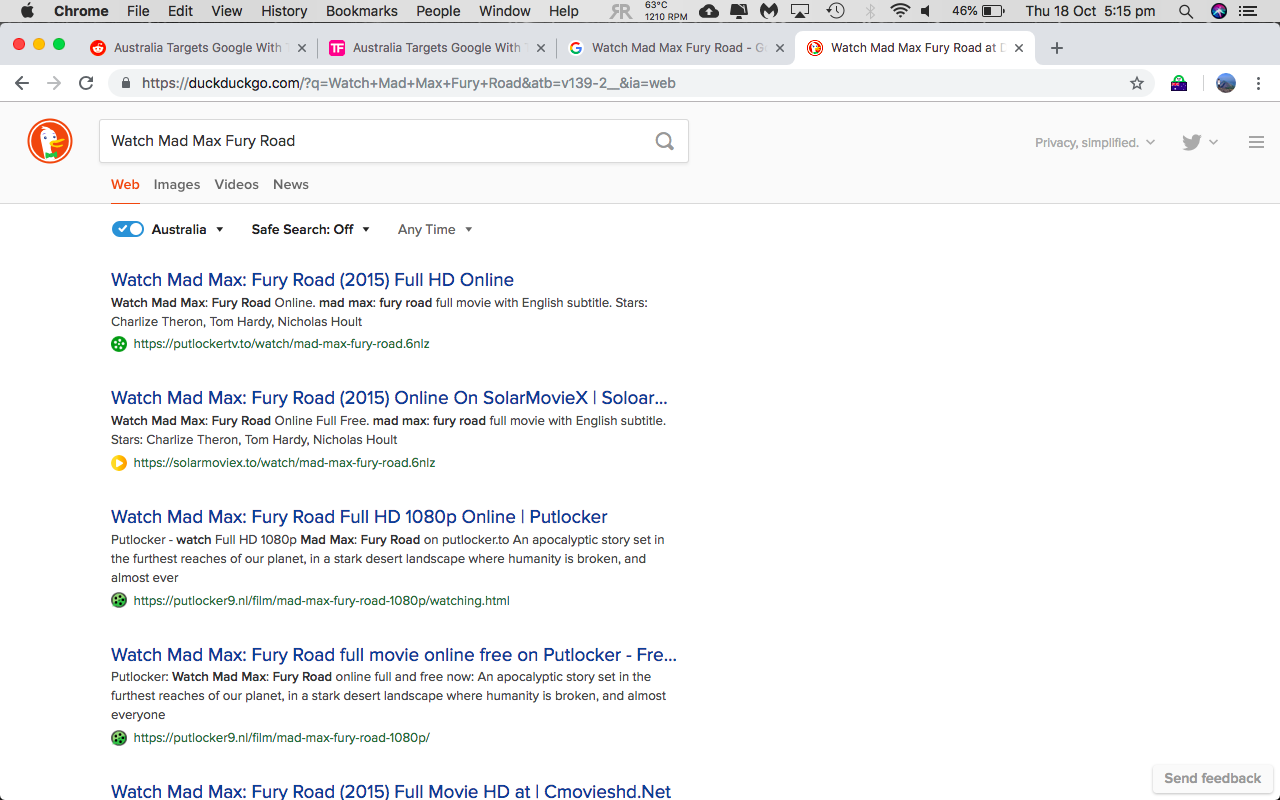
Task: Go forward to next page
Action: 54,83
